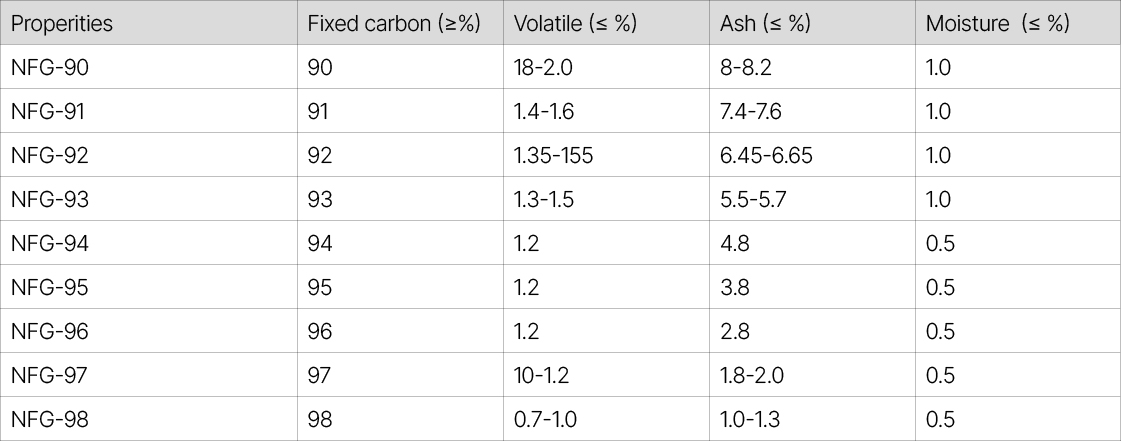1121x441 pixels.
Task: Click the NFG-93 moisture cell
Action: pos(938,200)
